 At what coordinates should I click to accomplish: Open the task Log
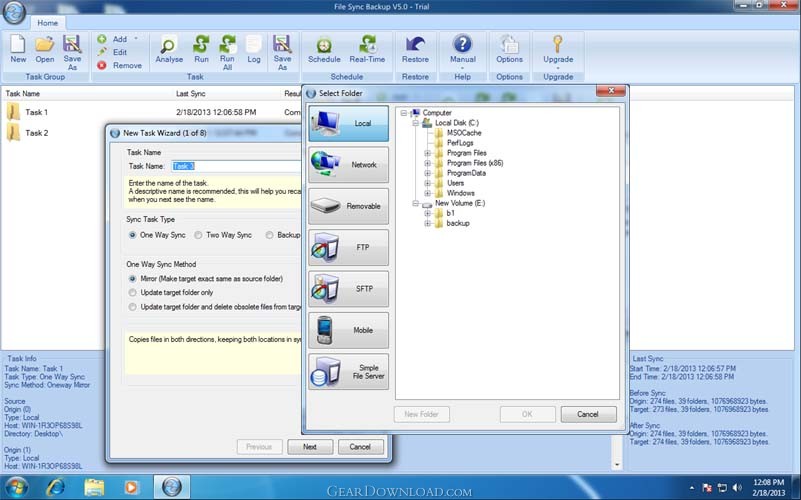pyautogui.click(x=254, y=50)
